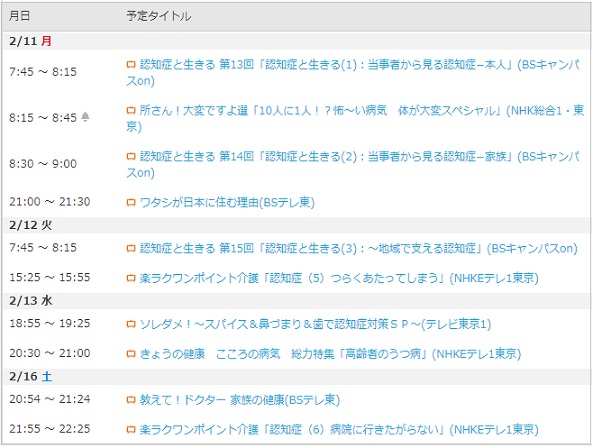
Task: Click icon before 認知症と生きる 第15回 link
Action: [x=131, y=248]
